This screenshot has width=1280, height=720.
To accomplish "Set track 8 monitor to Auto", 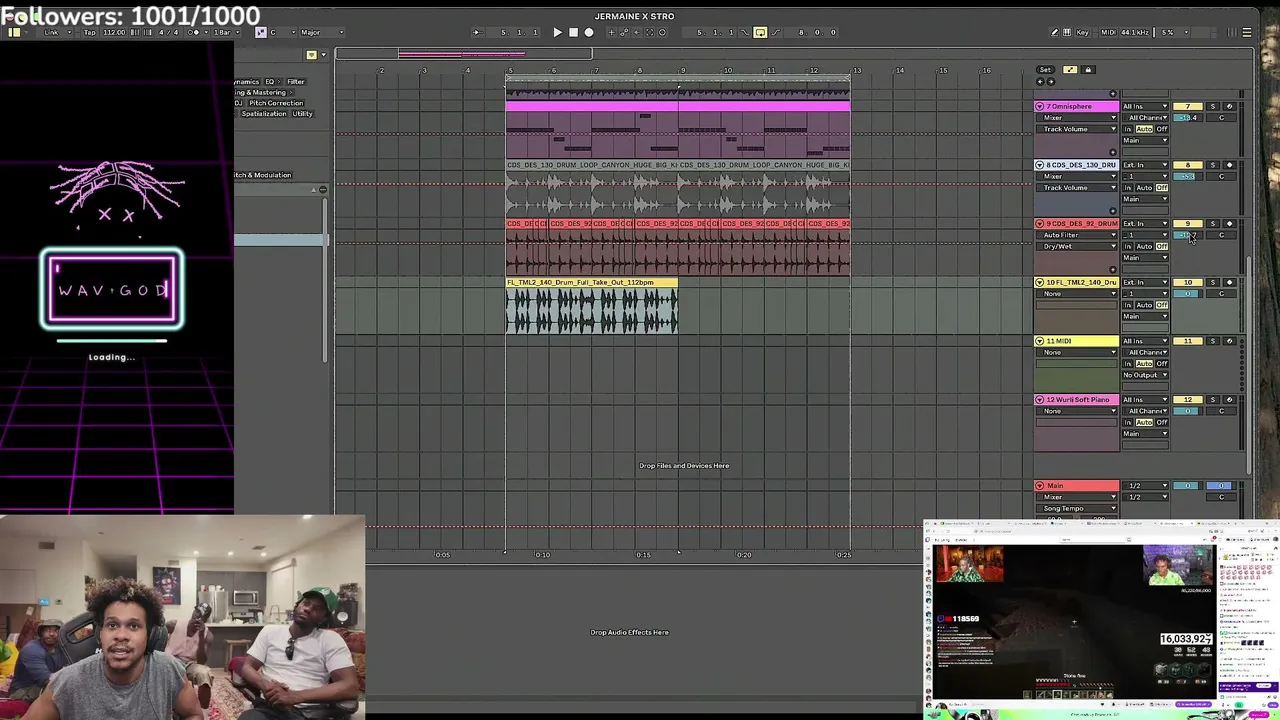I will point(1144,188).
